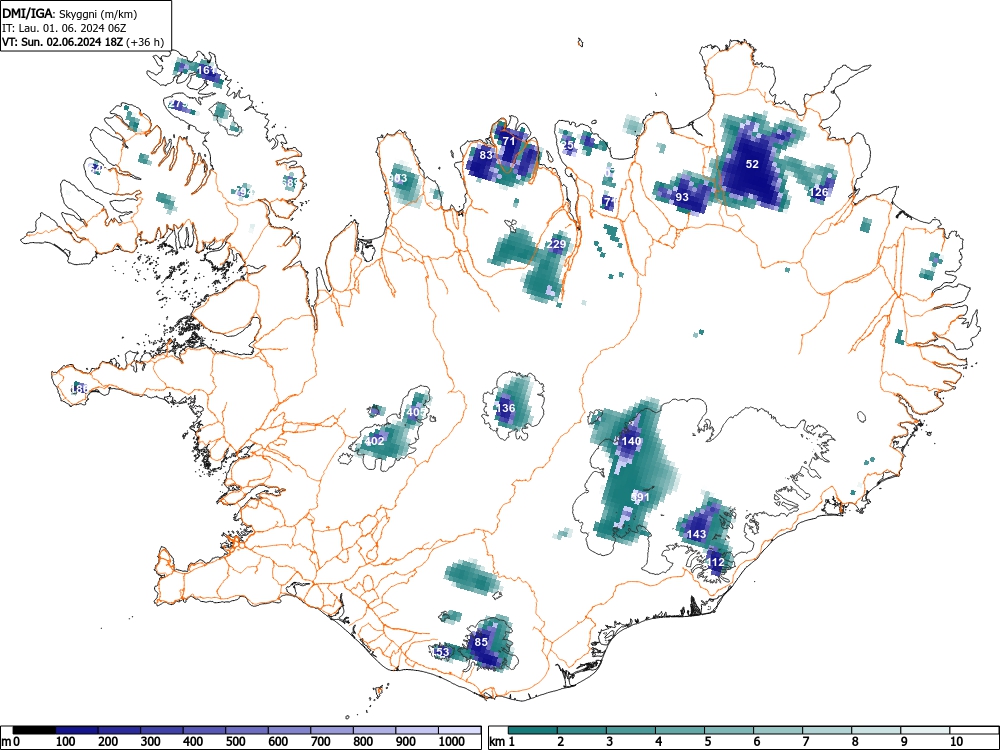Click the 'm' unit label in the left legend
The height and width of the screenshot is (750, 1000).
click(x=6, y=742)
